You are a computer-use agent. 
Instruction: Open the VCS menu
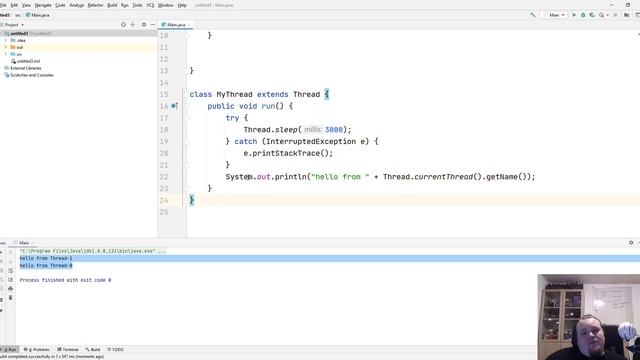coord(150,5)
